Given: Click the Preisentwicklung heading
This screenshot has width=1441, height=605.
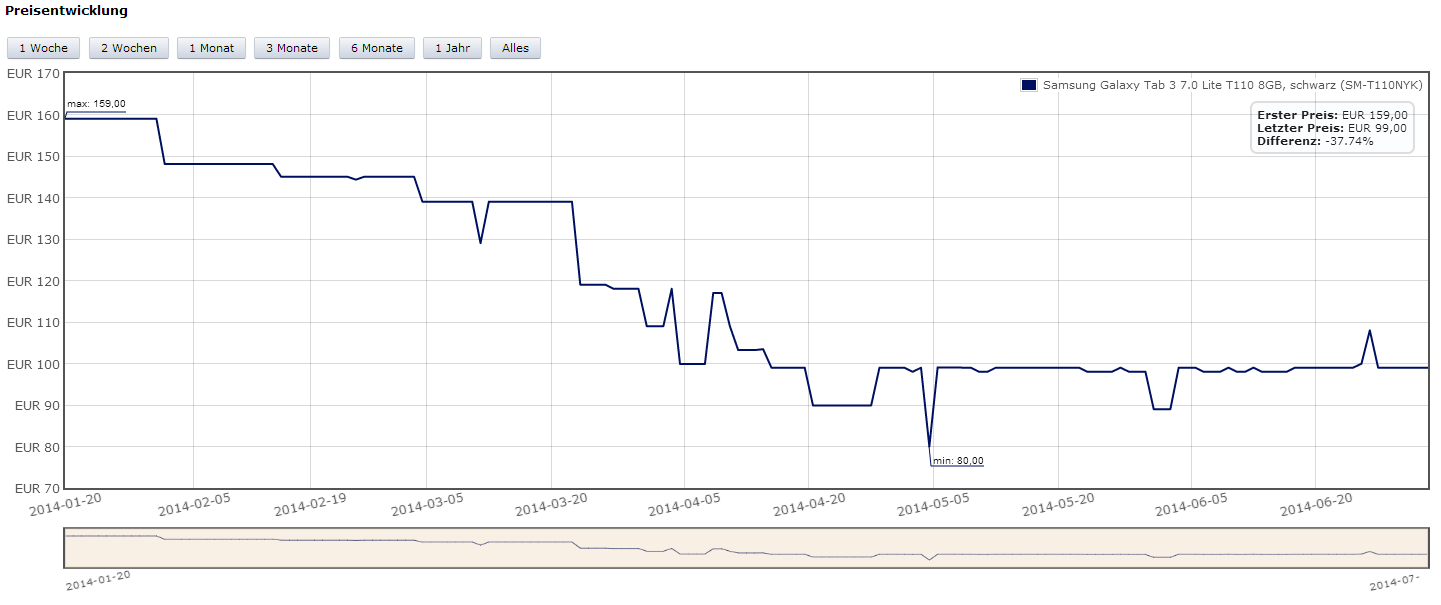Looking at the screenshot, I should (x=67, y=11).
